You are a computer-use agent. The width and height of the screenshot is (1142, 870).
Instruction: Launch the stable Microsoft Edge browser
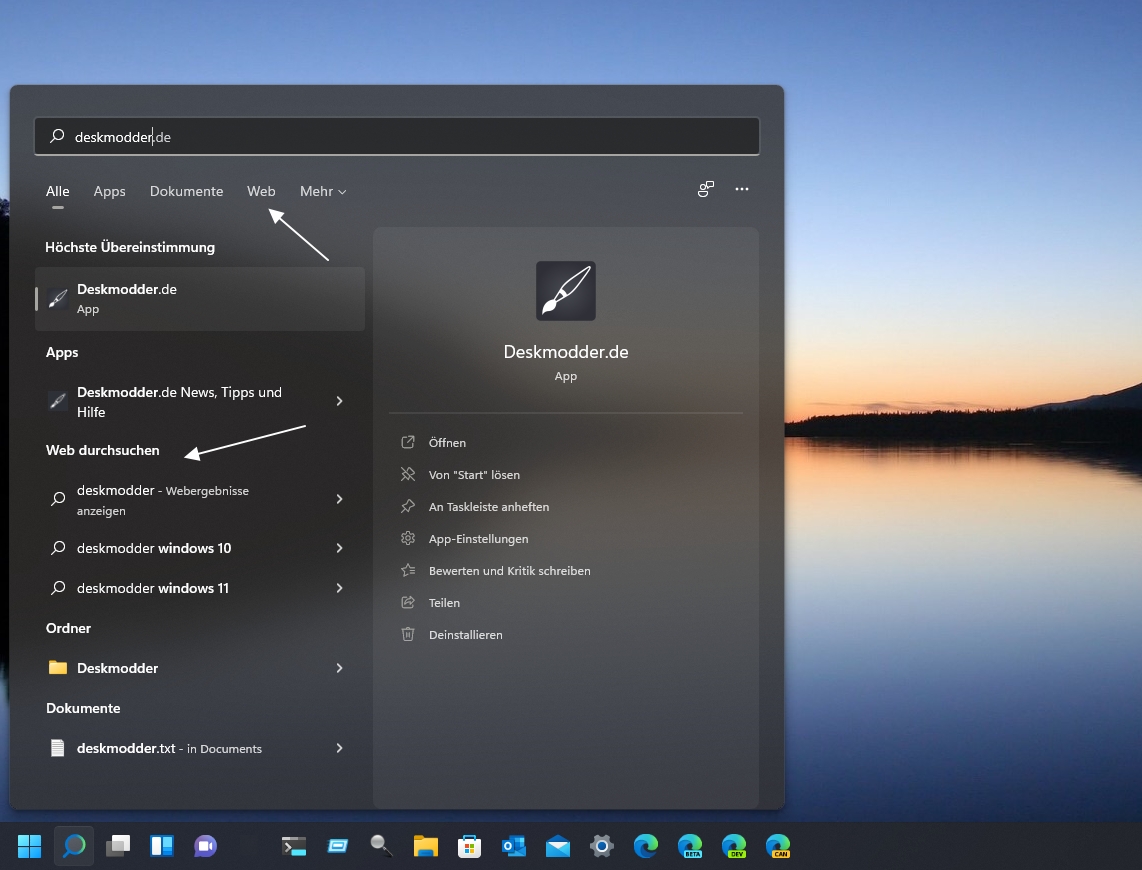pos(646,846)
